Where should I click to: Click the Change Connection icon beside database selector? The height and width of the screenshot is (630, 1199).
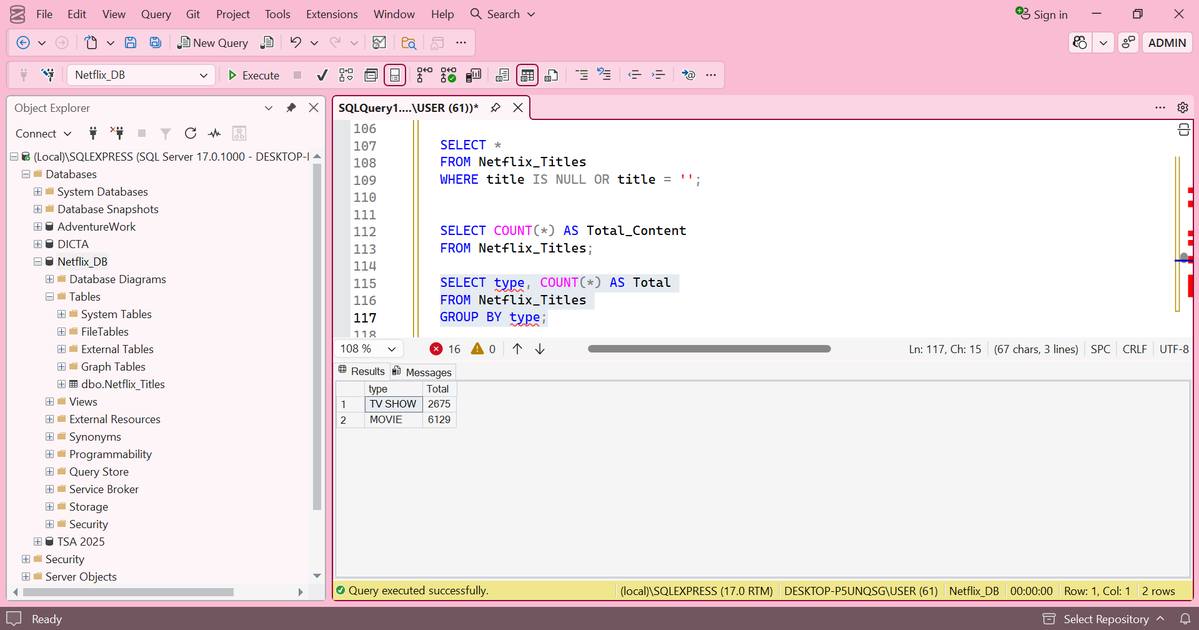48,75
